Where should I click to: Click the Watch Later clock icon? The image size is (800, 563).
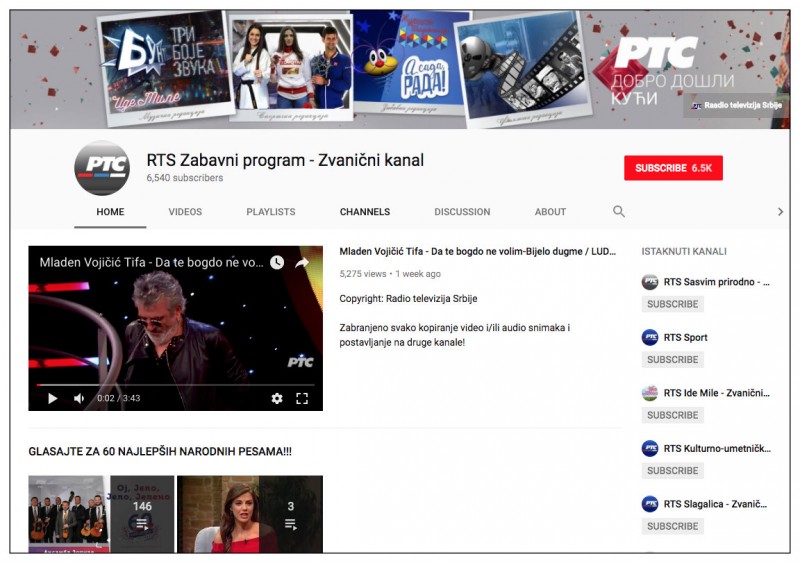pos(277,262)
